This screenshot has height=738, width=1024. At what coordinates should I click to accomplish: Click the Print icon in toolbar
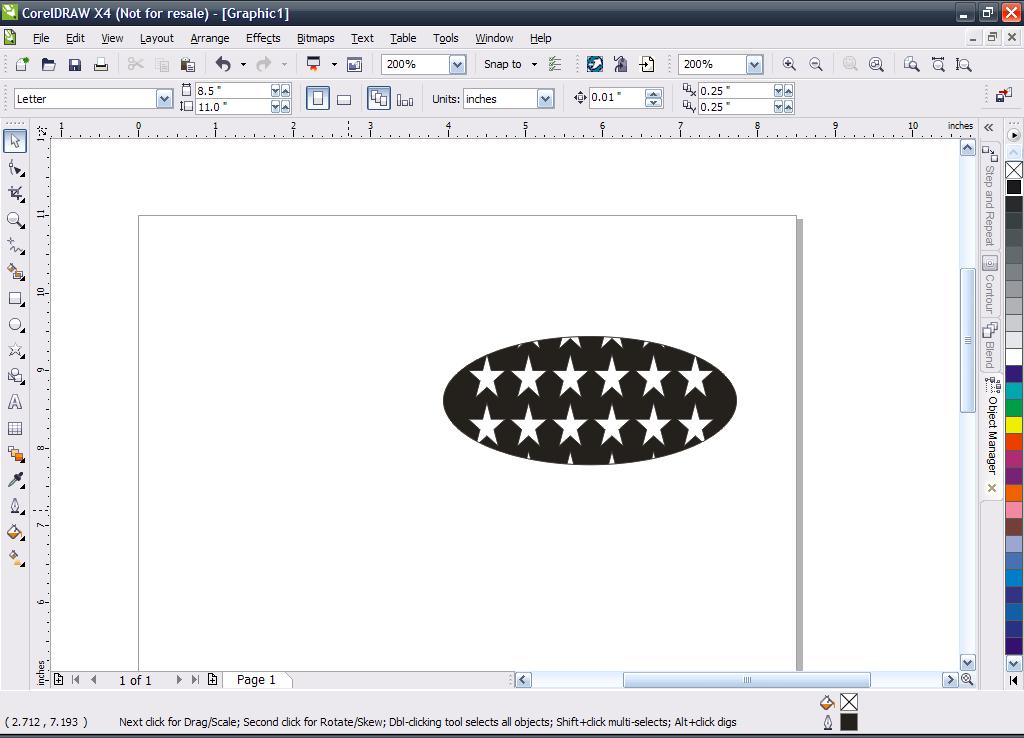[101, 64]
